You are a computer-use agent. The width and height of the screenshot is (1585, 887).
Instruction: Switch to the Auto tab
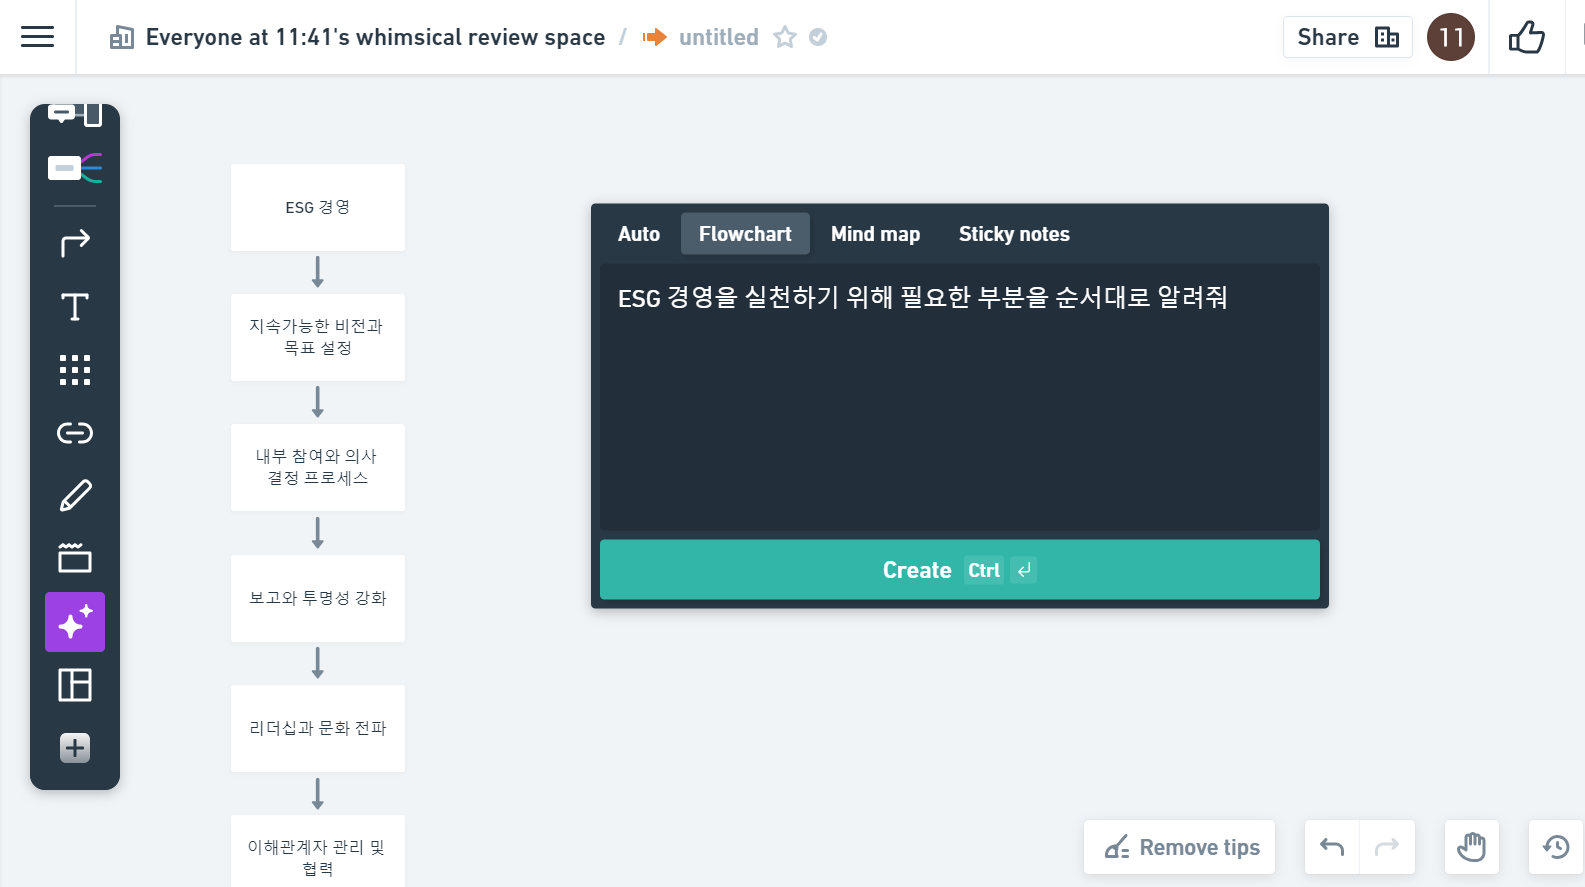[639, 234]
